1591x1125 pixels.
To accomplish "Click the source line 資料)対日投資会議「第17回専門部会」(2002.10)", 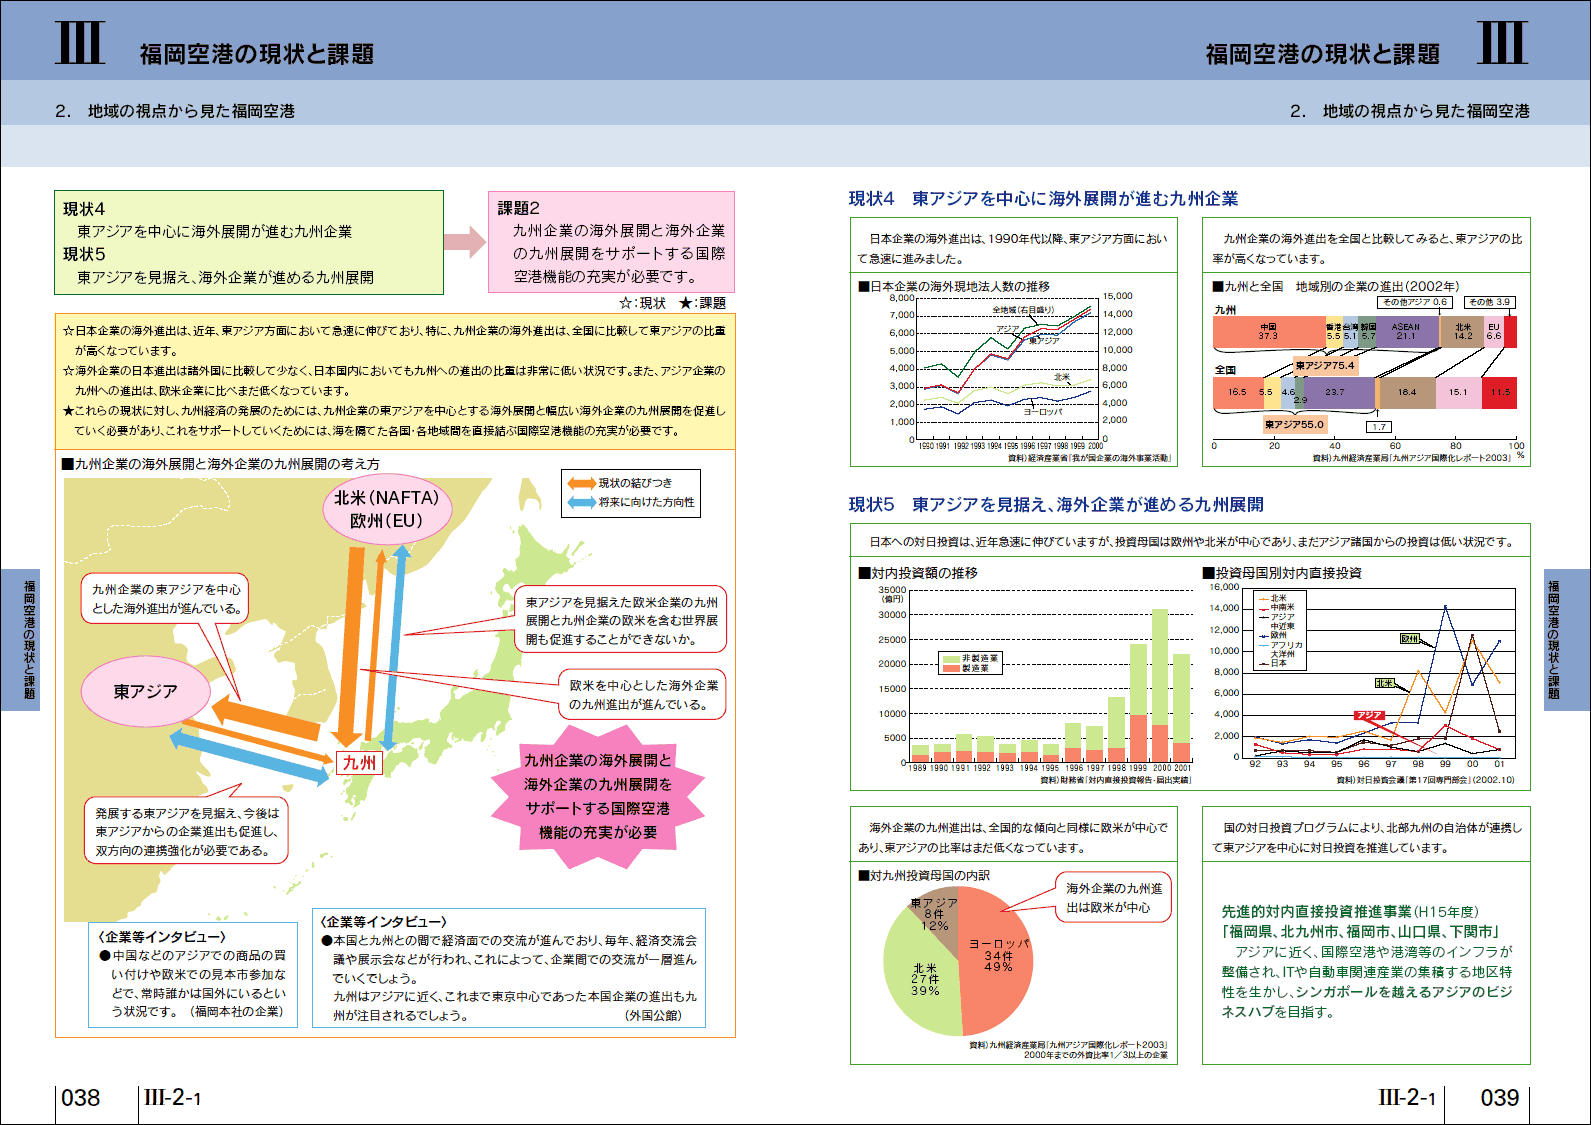I will coord(1425,780).
